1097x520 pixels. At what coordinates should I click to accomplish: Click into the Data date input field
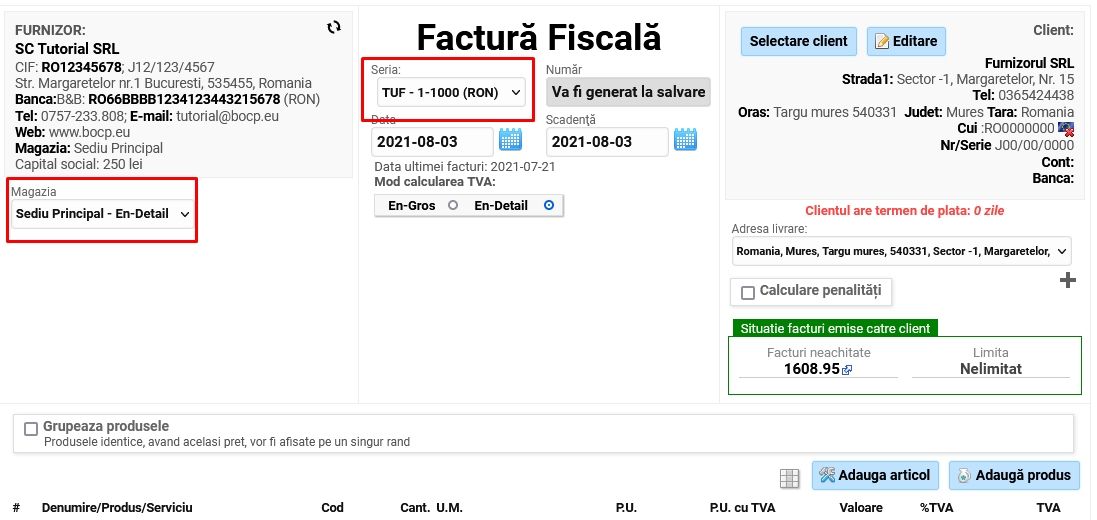tap(430, 142)
